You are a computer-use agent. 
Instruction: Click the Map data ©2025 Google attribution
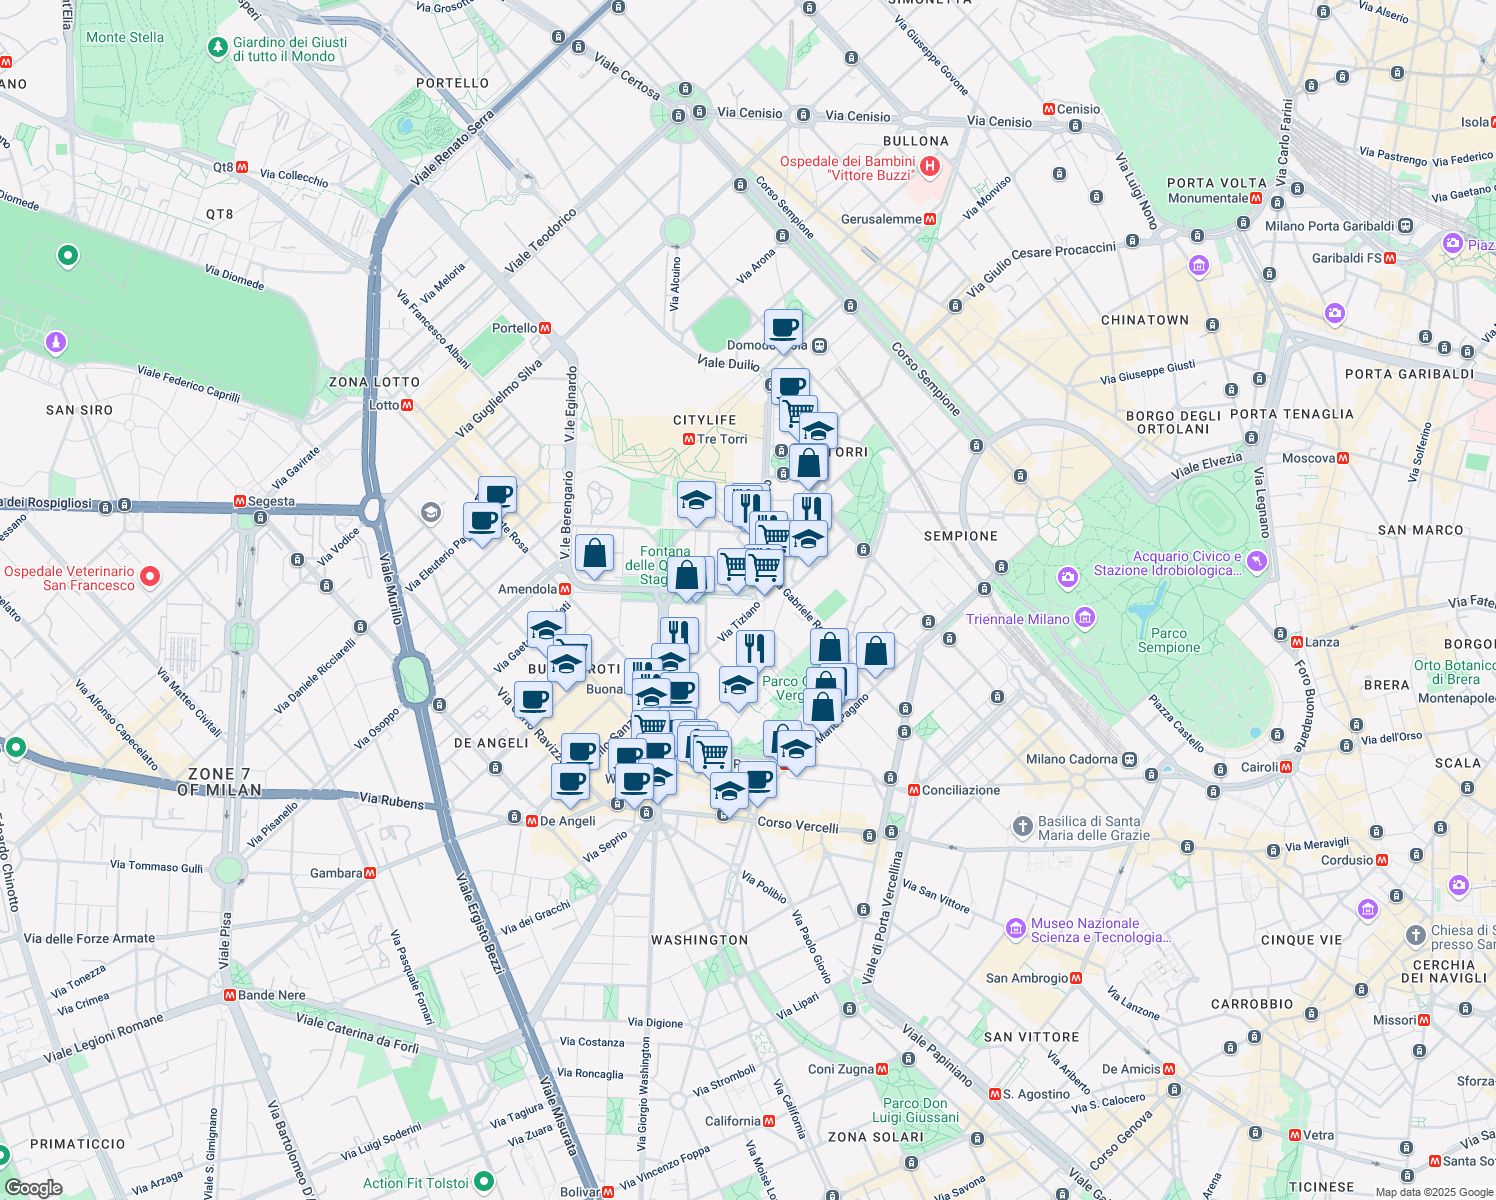point(1434,1192)
